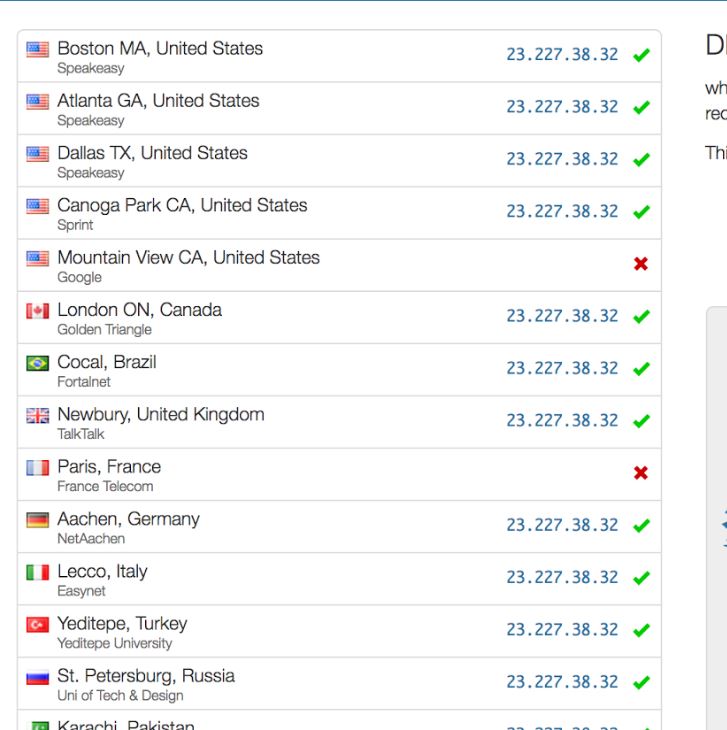Select the Boston MA, United States row
The height and width of the screenshot is (730, 727).
[x=339, y=56]
